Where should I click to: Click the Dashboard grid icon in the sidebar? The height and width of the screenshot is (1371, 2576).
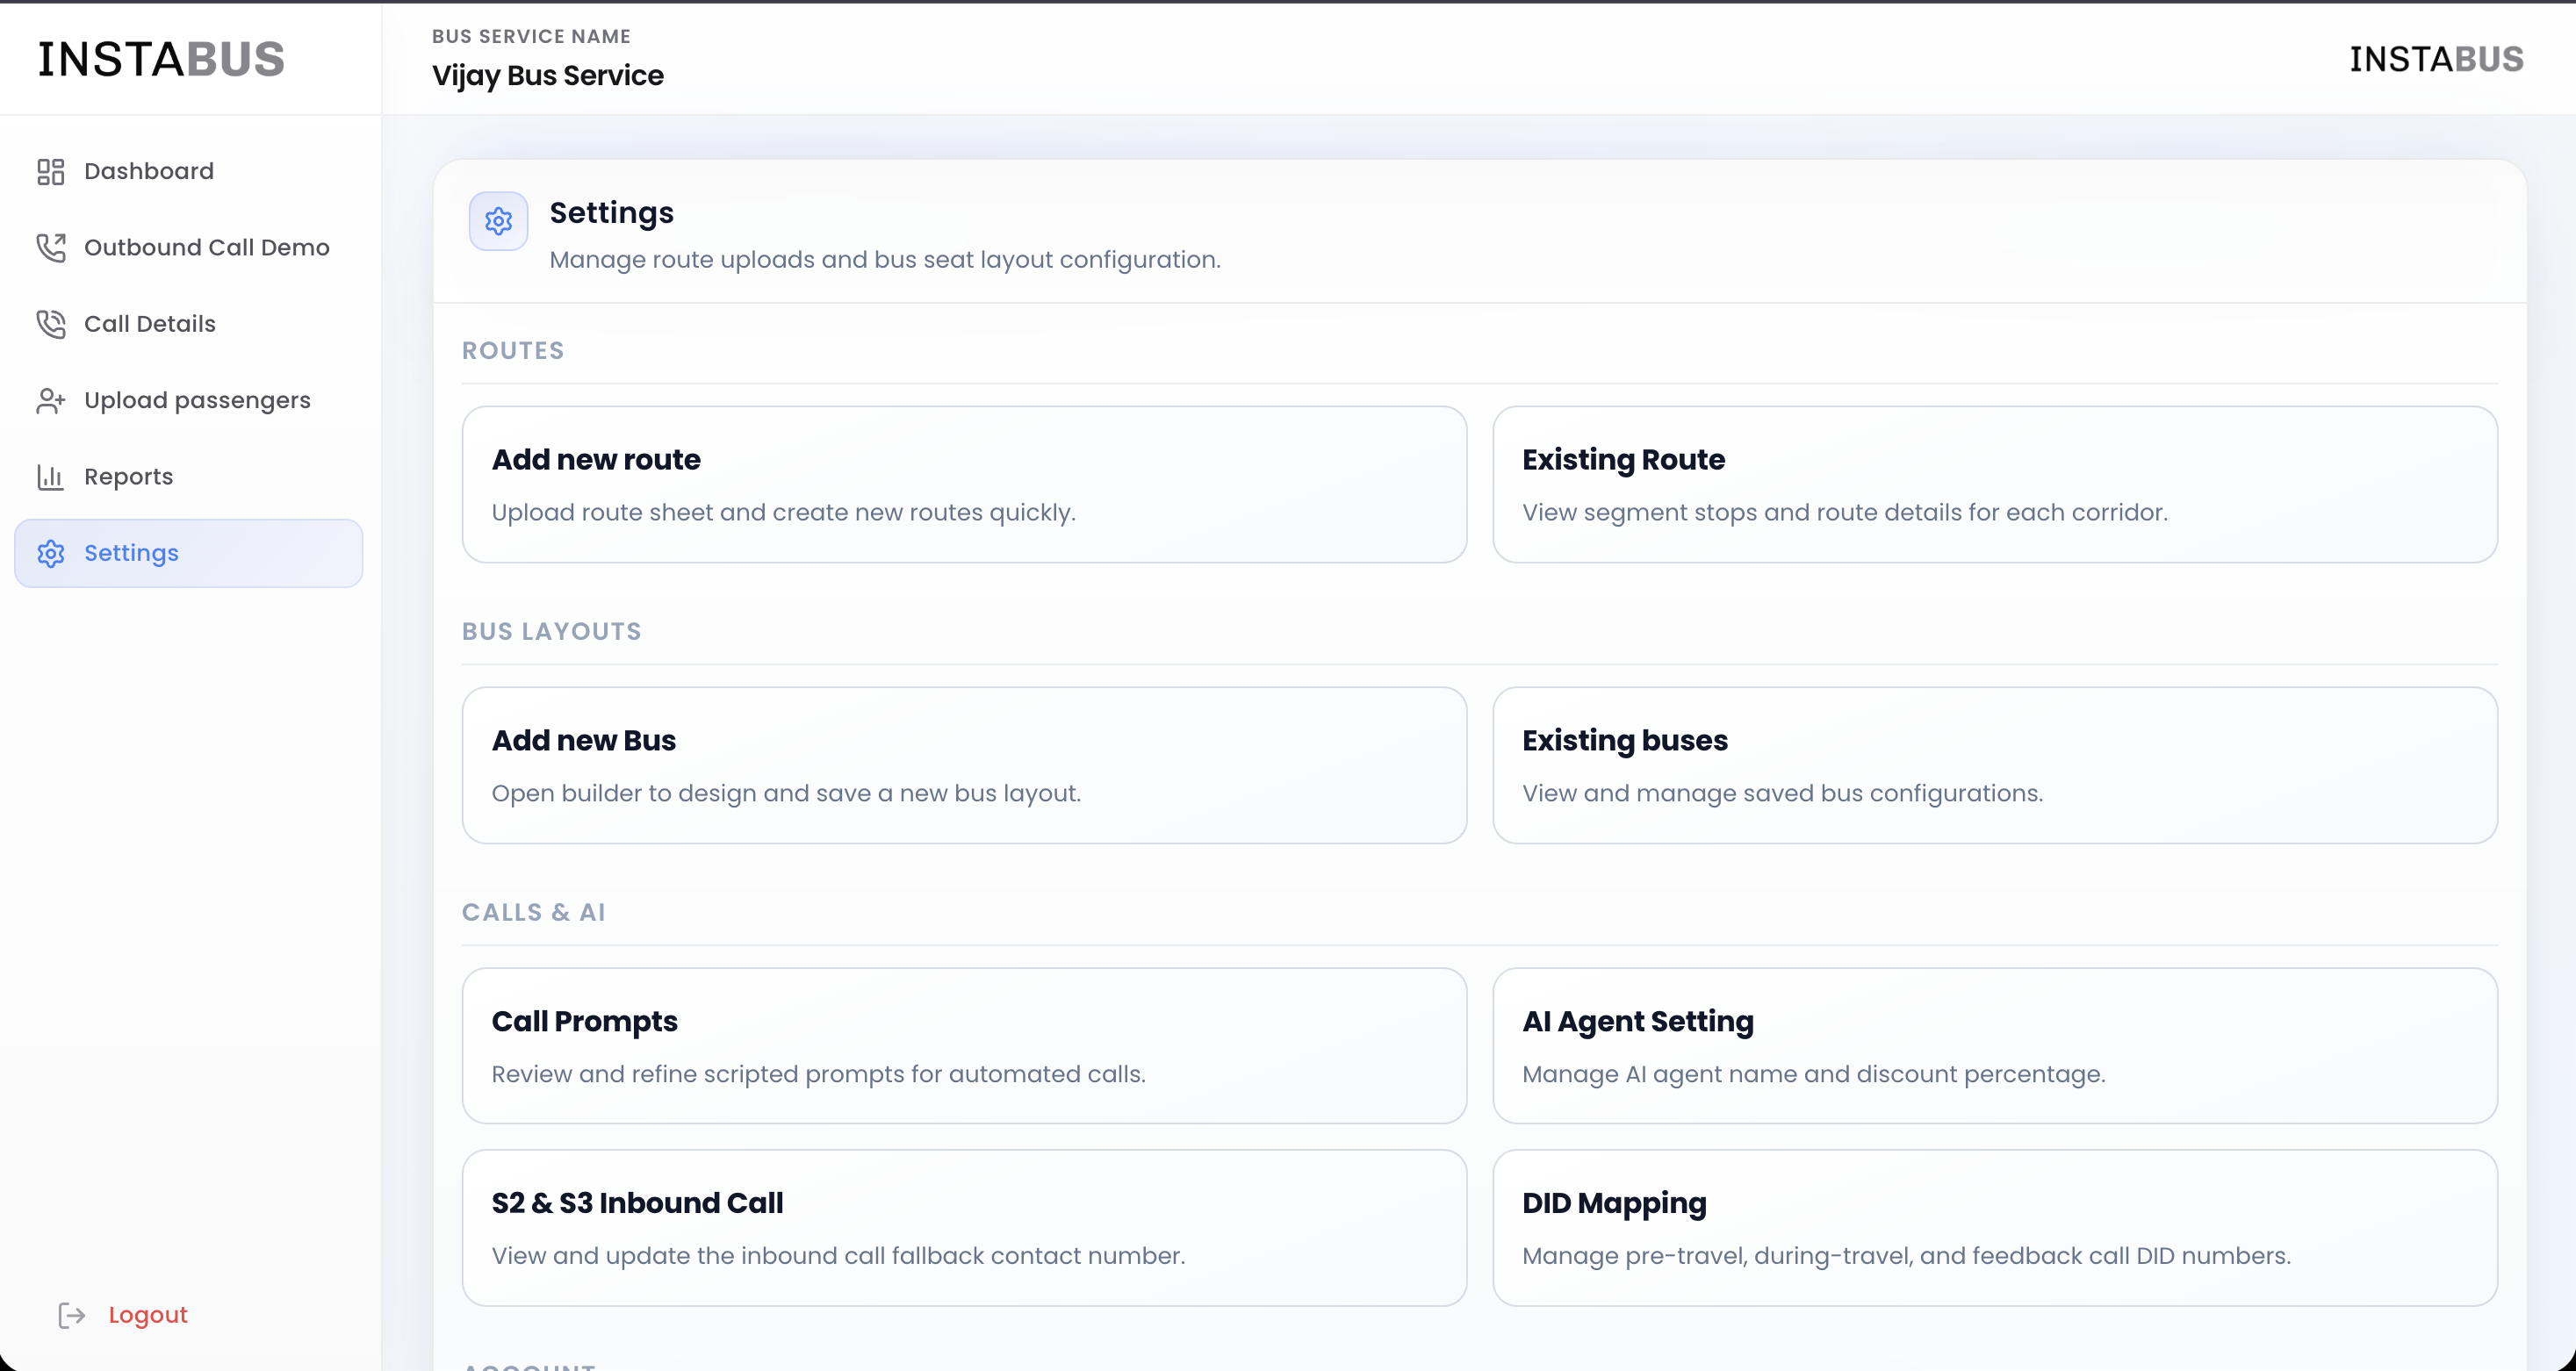pos(51,172)
